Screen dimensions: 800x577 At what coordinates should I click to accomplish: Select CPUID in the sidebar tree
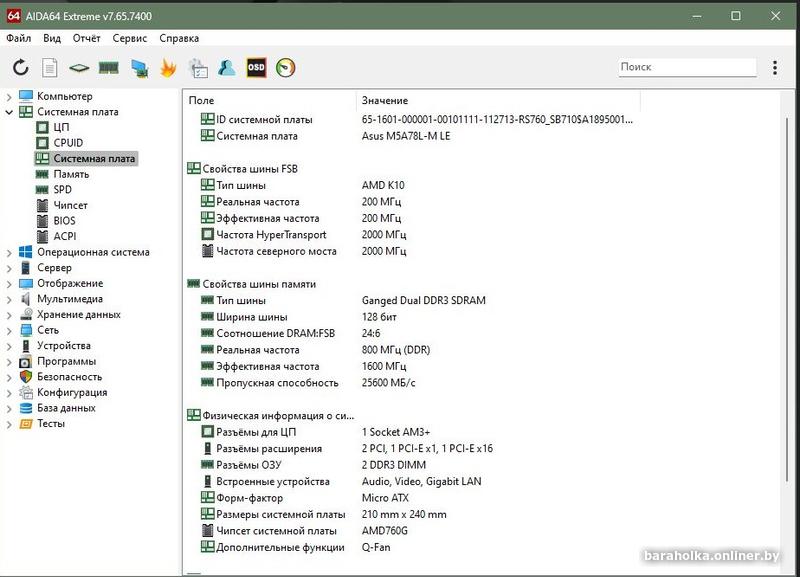(x=68, y=143)
